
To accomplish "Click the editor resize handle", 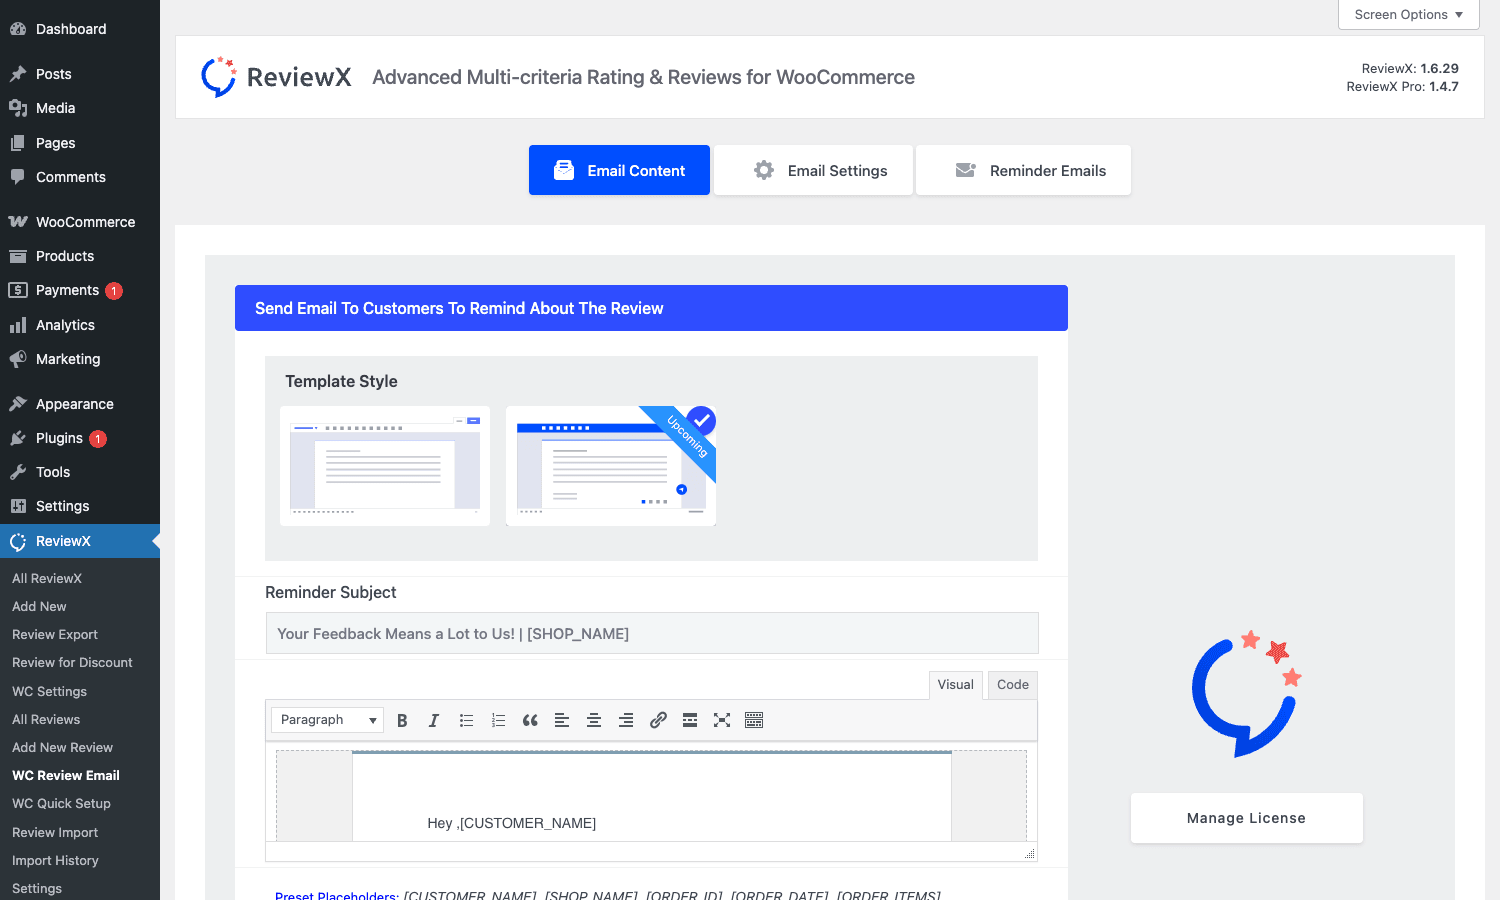I will [1030, 853].
